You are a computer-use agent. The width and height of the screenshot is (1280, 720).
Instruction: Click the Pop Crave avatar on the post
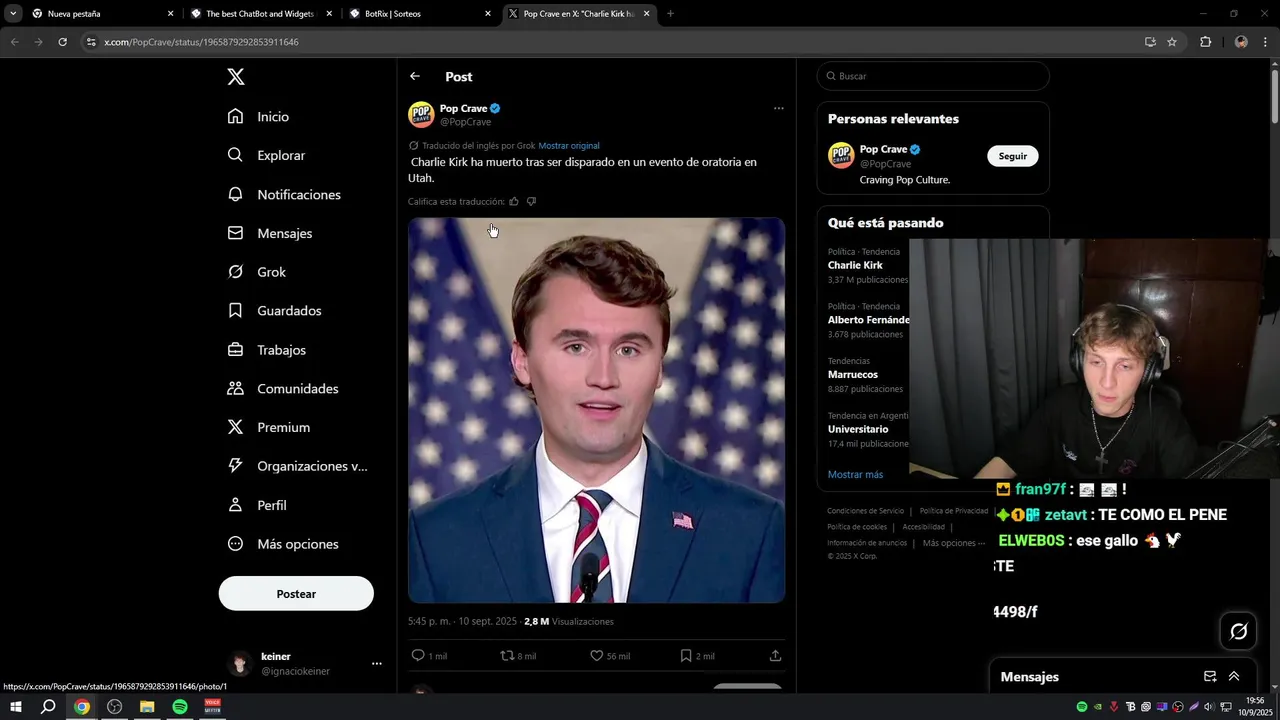[421, 114]
